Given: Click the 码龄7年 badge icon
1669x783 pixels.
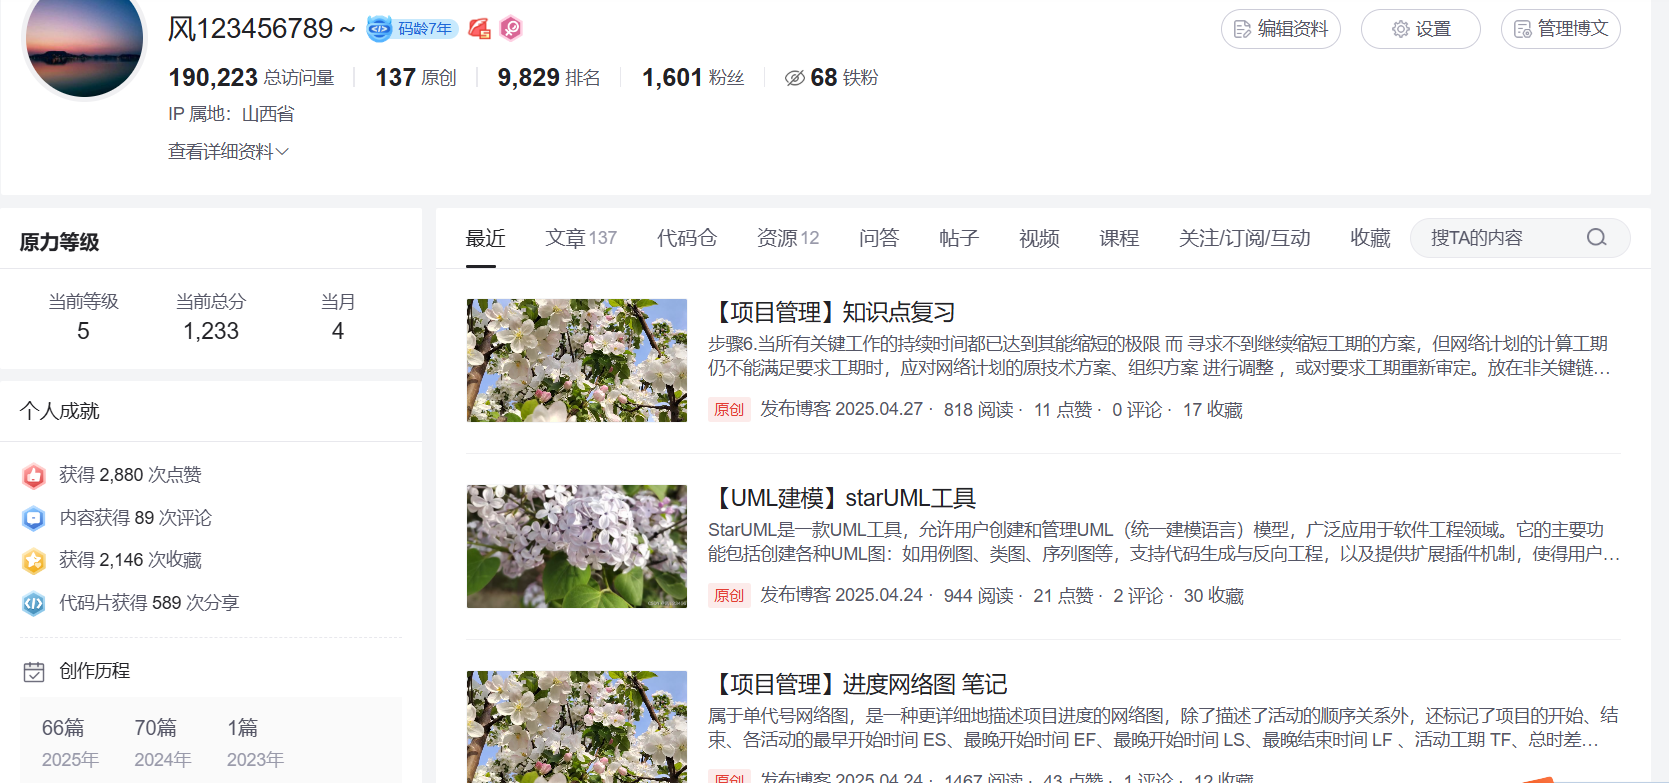Looking at the screenshot, I should coord(412,29).
